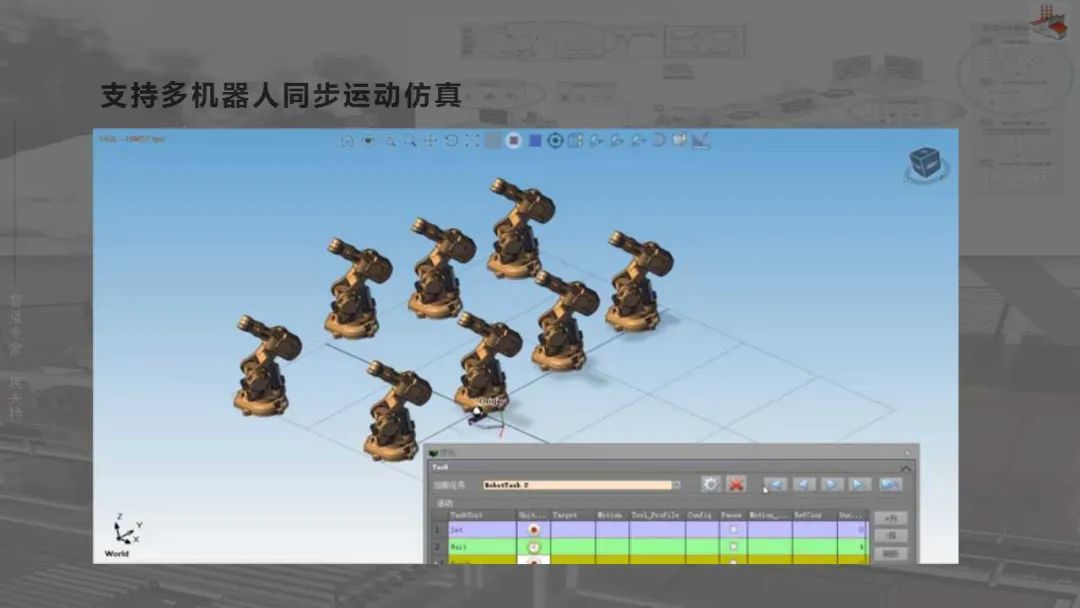Screen dimensions: 1080x608
Task: Click the rotate view icon
Action: pos(451,141)
